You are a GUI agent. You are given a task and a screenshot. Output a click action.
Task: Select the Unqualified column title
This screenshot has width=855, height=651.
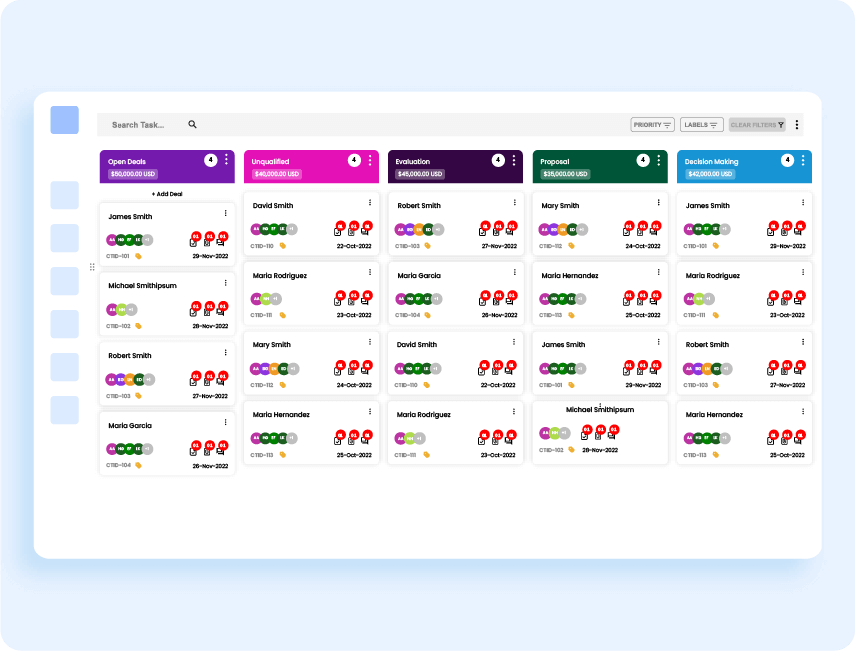coord(270,162)
